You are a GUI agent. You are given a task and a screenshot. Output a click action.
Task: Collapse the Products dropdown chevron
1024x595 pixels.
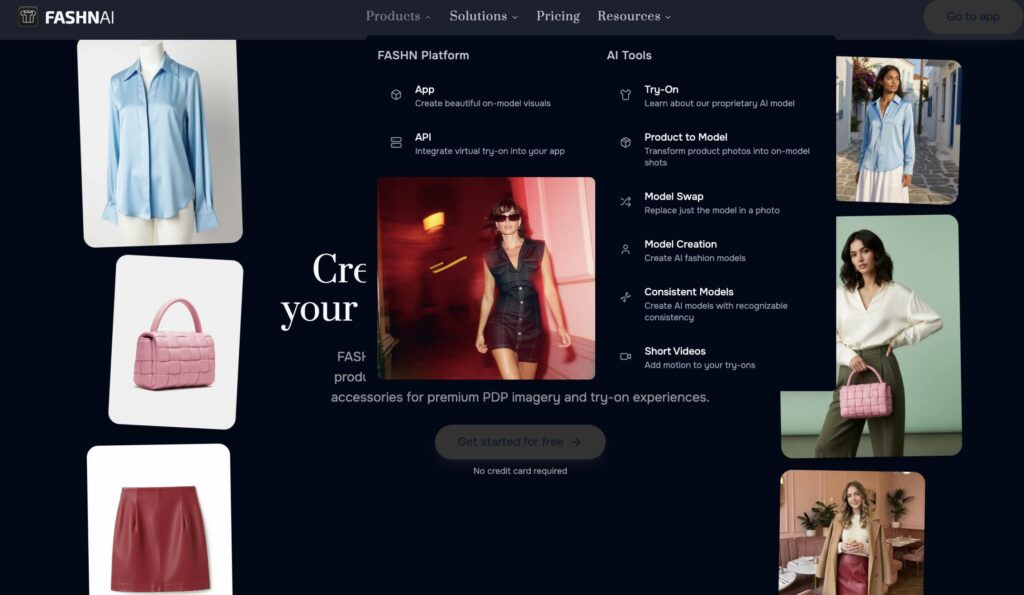click(x=428, y=18)
